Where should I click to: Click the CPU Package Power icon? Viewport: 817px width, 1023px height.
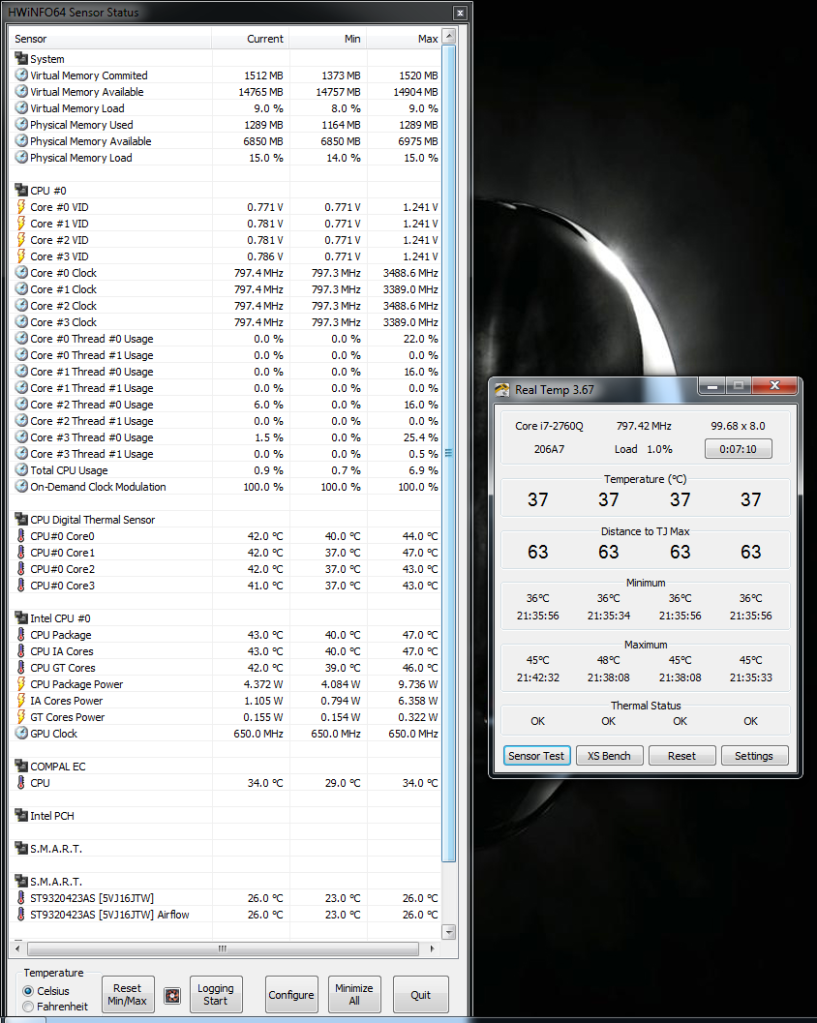pos(22,684)
